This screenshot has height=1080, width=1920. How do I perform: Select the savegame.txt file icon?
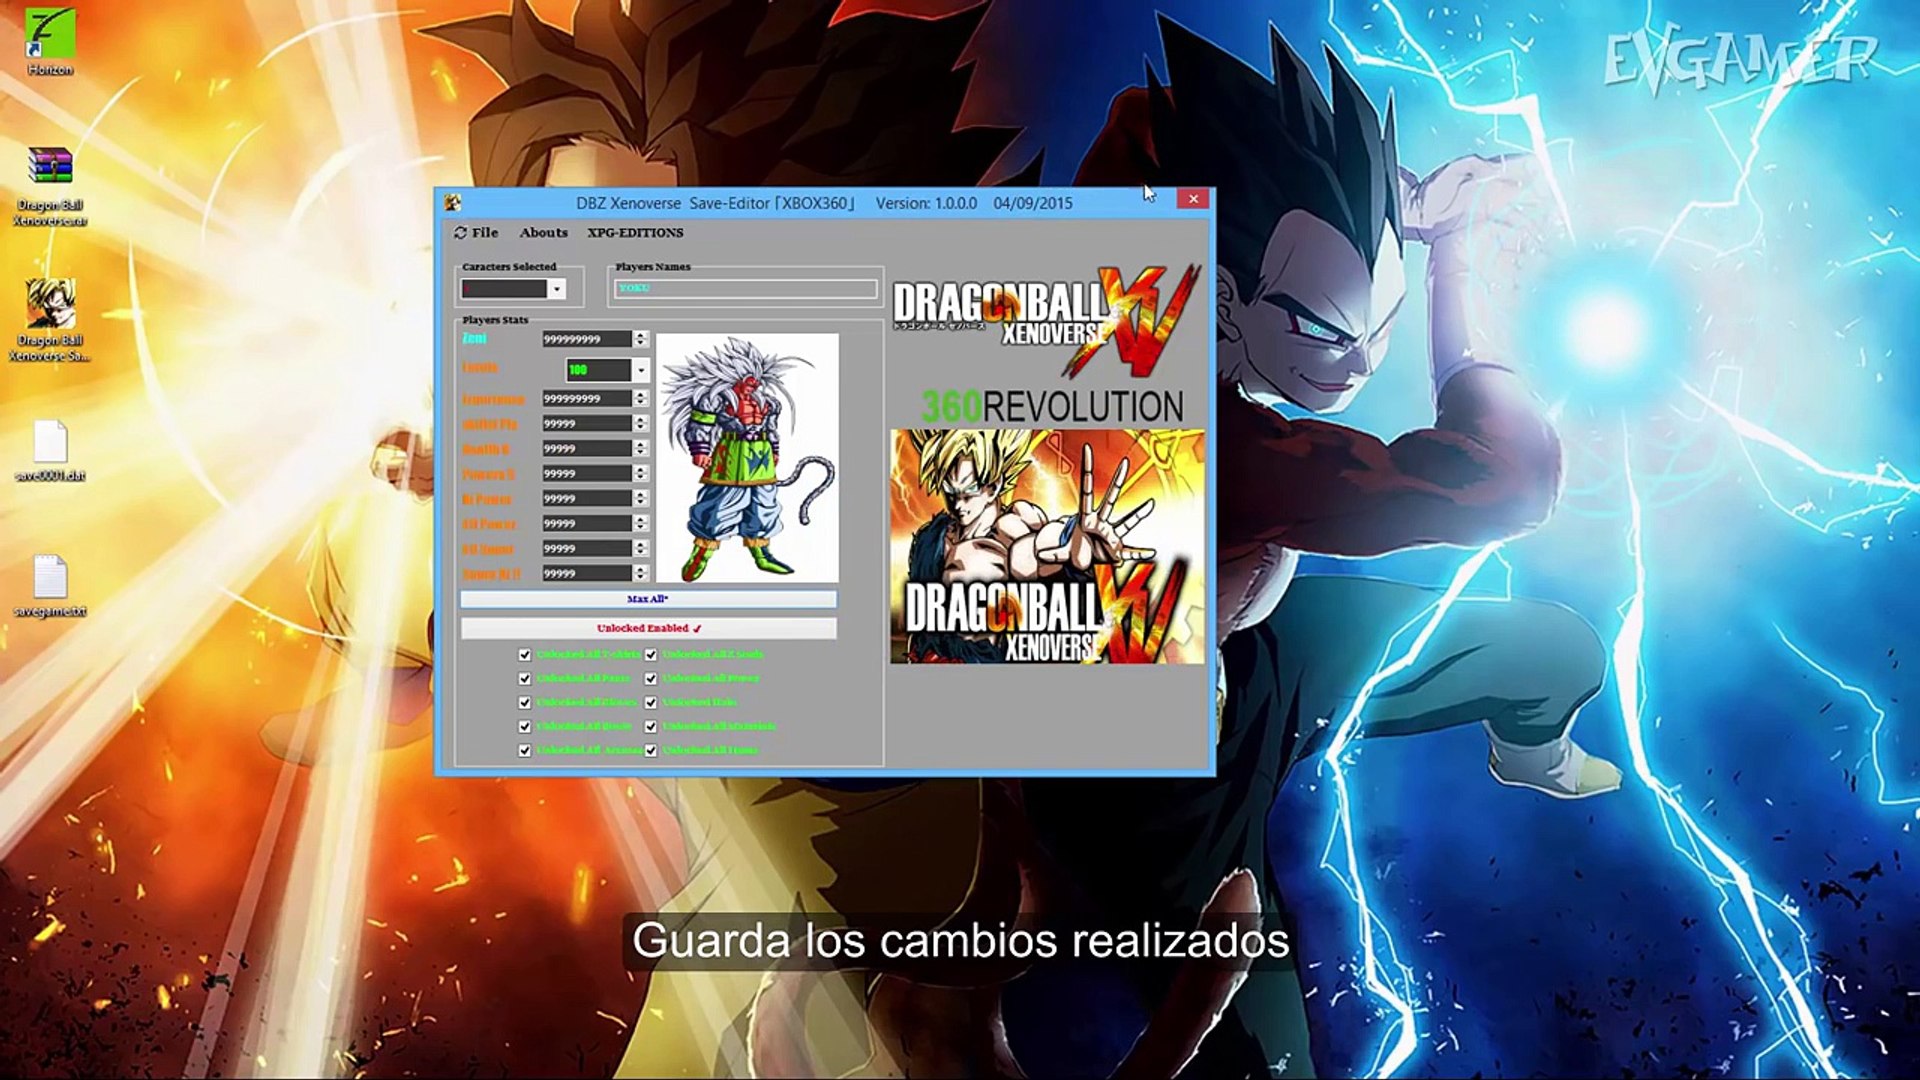(49, 577)
